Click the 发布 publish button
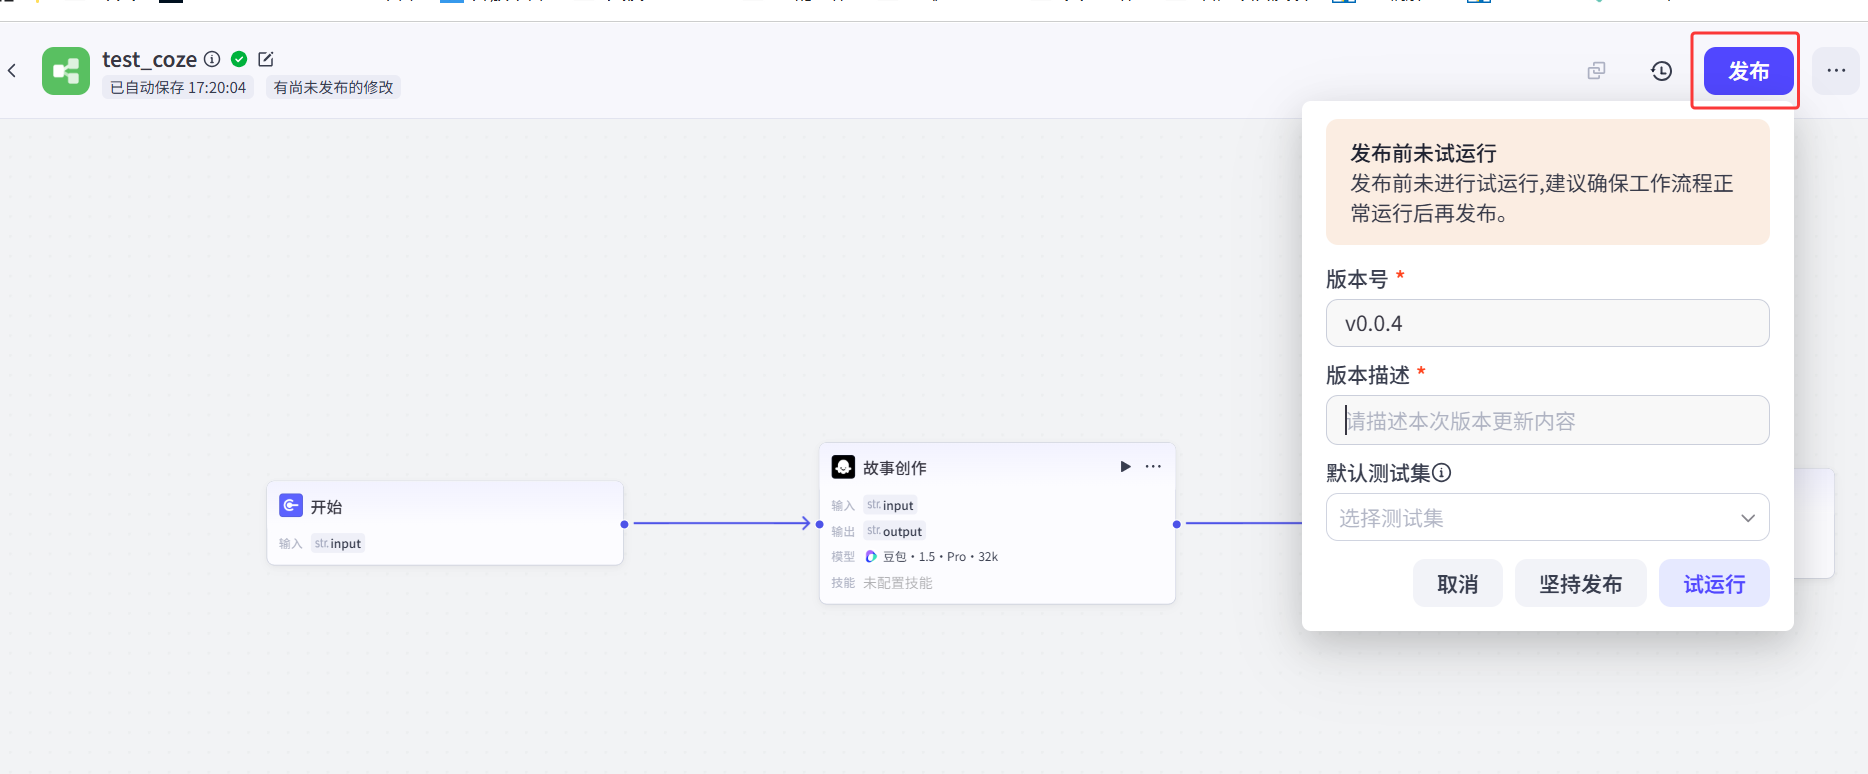1868x774 pixels. [1748, 71]
